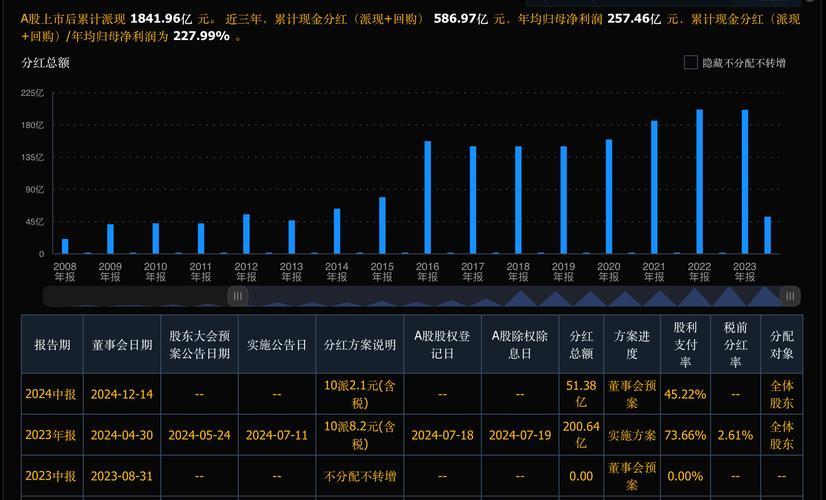
Task: Click the date 2023-08-31
Action: [122, 476]
